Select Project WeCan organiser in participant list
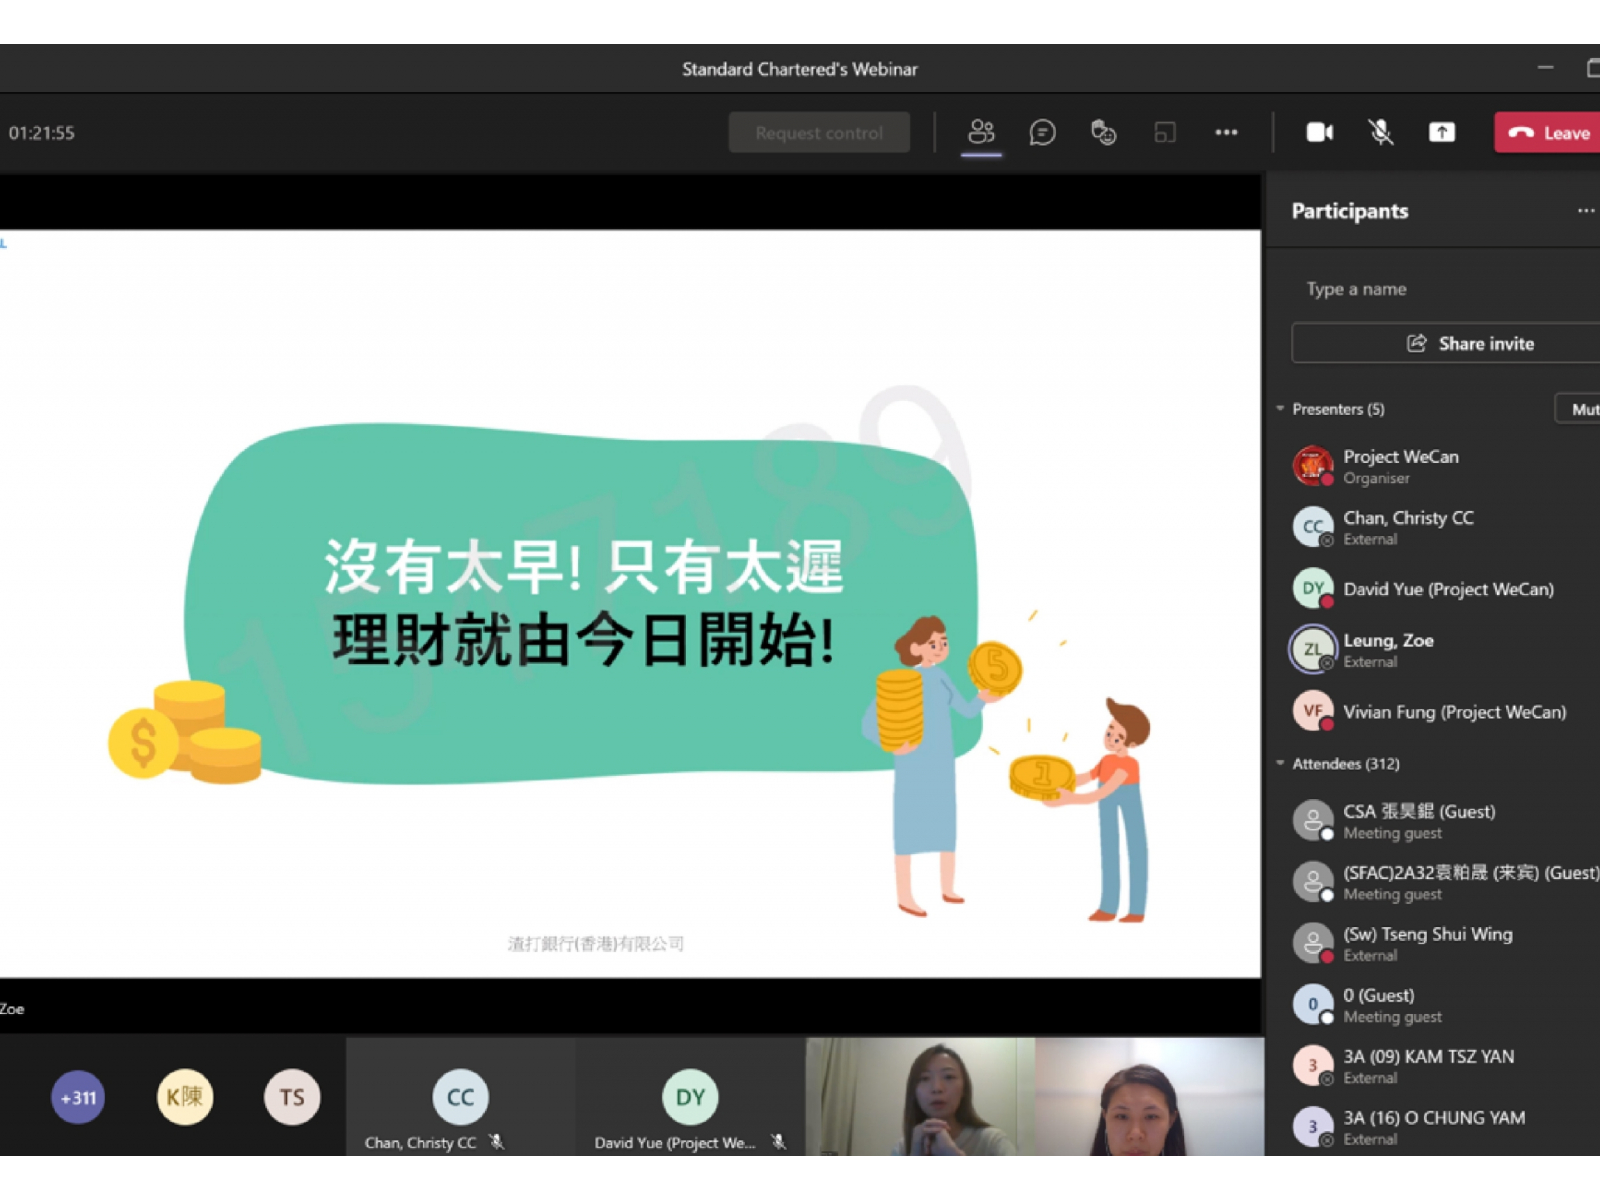Screen dimensions: 1600x1200 (1400, 466)
